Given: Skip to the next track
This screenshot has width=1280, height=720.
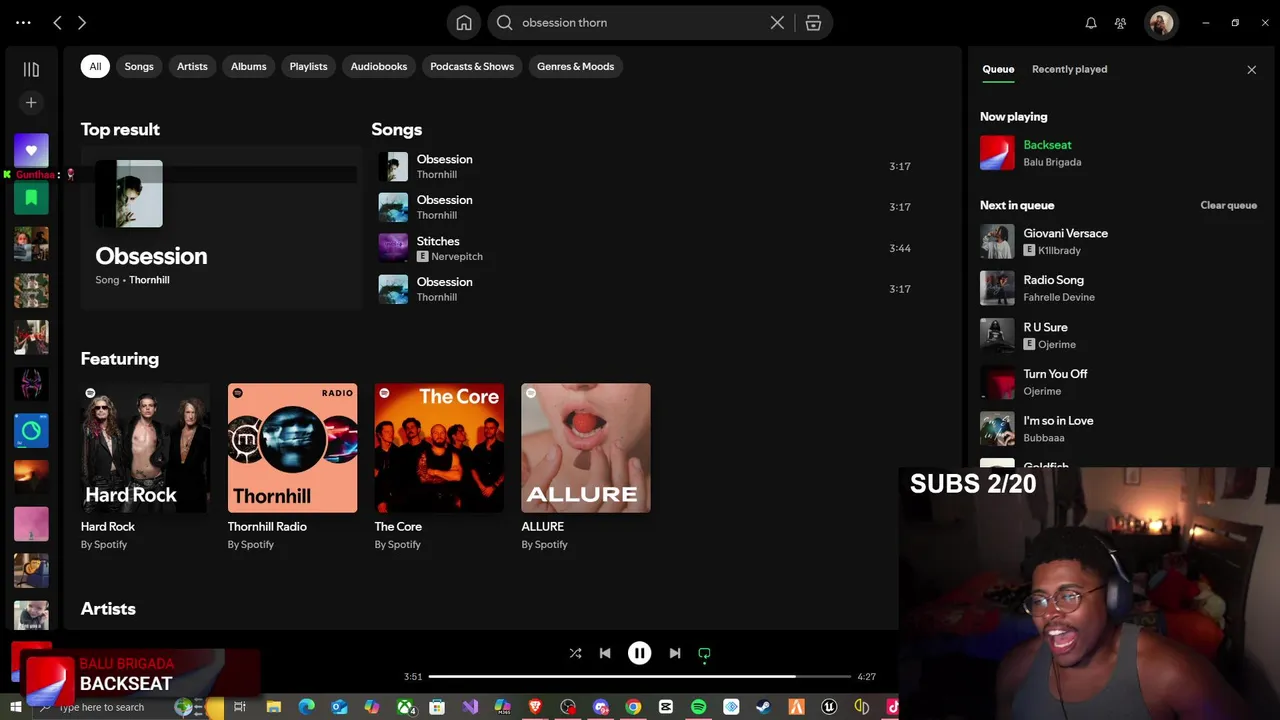Looking at the screenshot, I should (x=675, y=653).
